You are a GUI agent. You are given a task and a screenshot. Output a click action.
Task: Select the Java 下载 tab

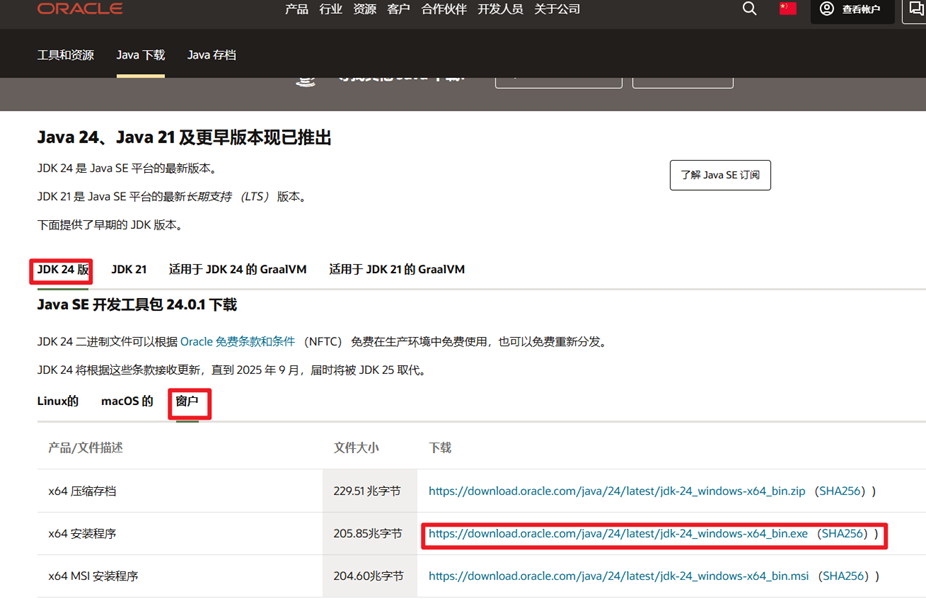(141, 55)
